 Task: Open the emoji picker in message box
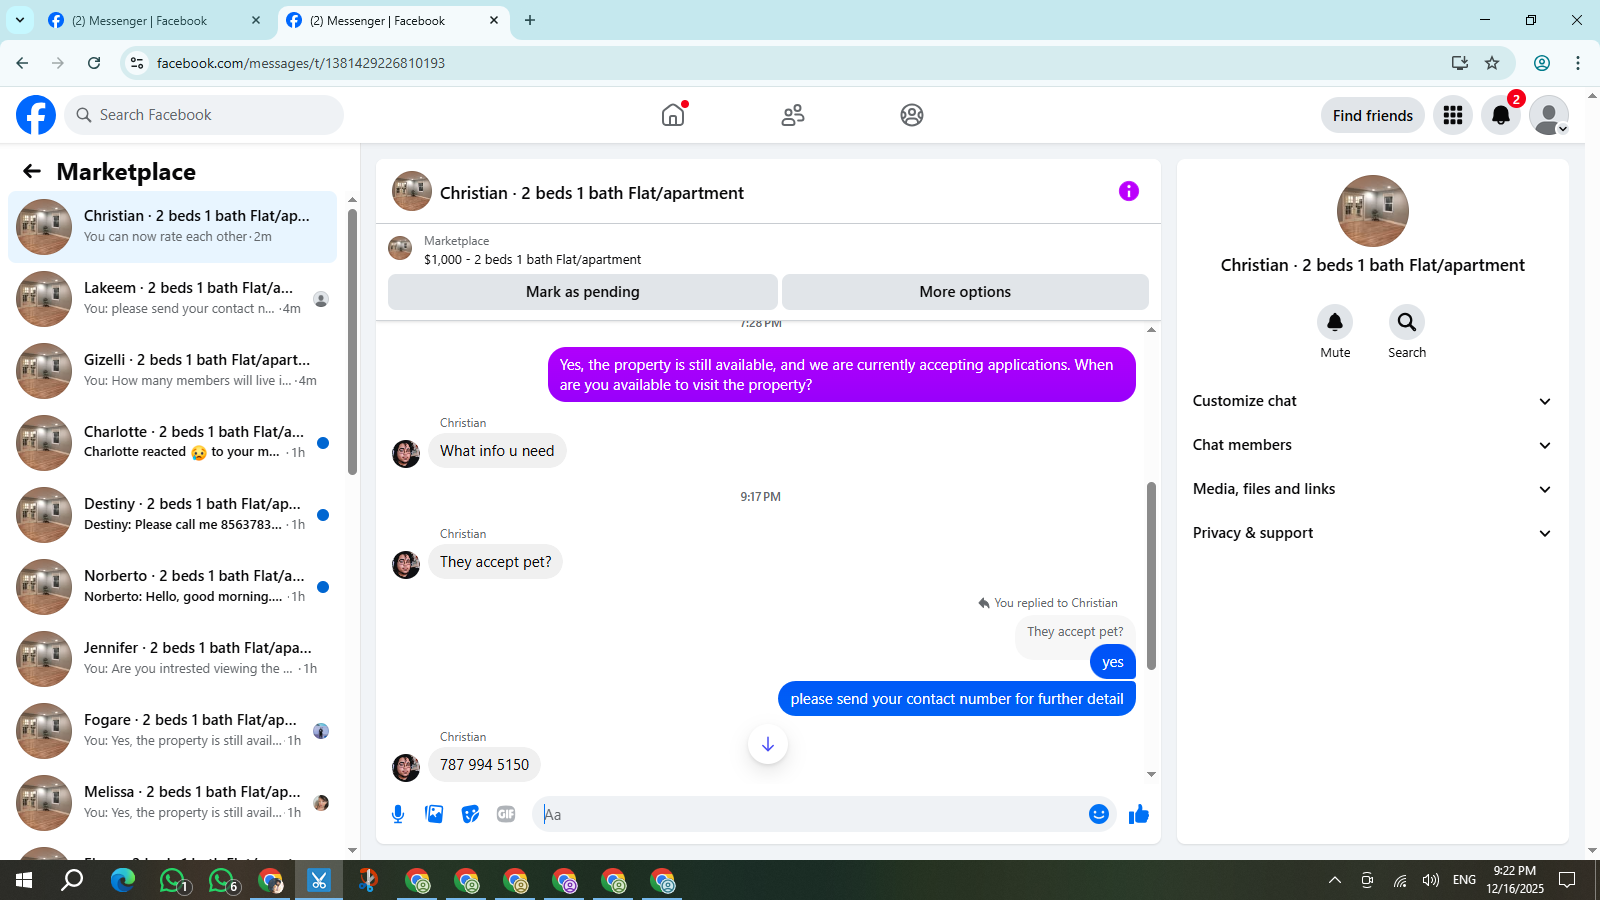coord(1099,814)
